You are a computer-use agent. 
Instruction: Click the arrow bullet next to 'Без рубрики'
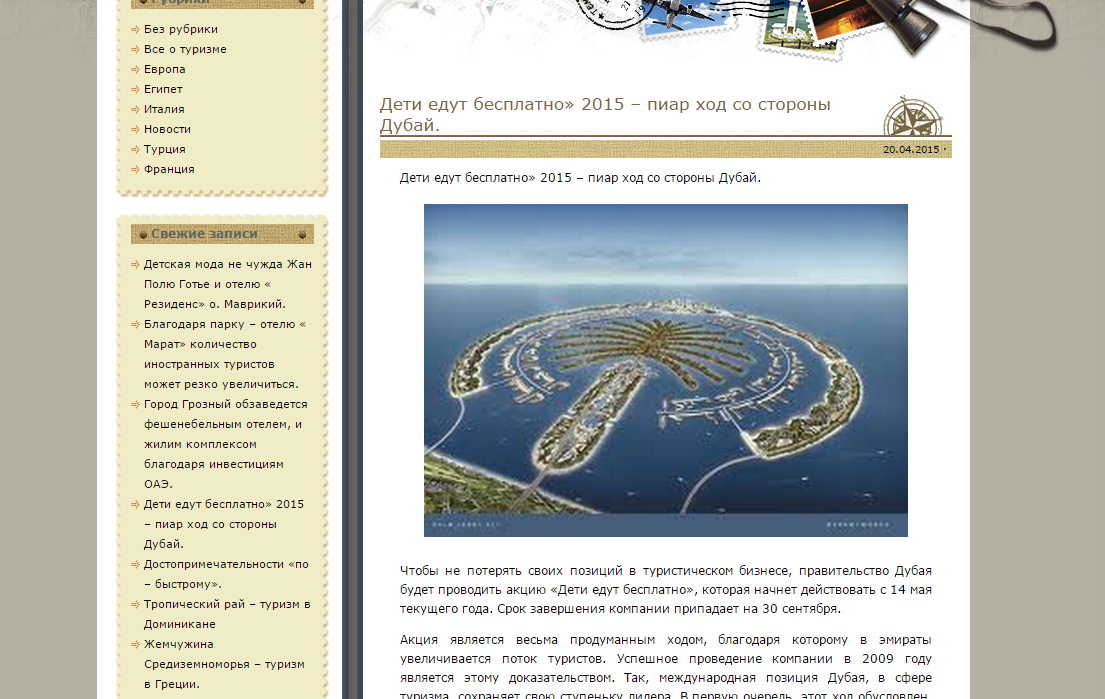tap(135, 30)
